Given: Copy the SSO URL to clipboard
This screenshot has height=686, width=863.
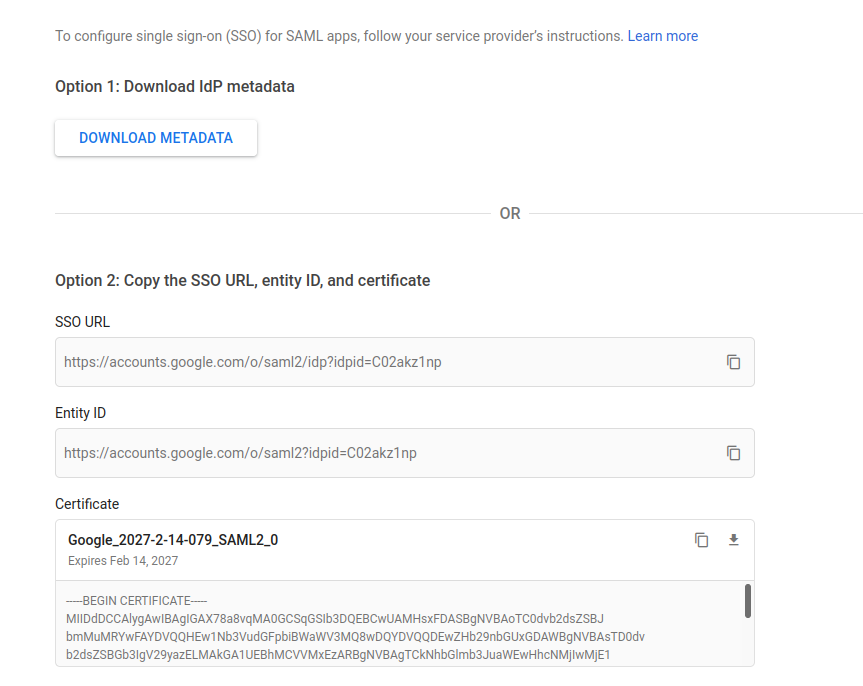Looking at the screenshot, I should (733, 362).
